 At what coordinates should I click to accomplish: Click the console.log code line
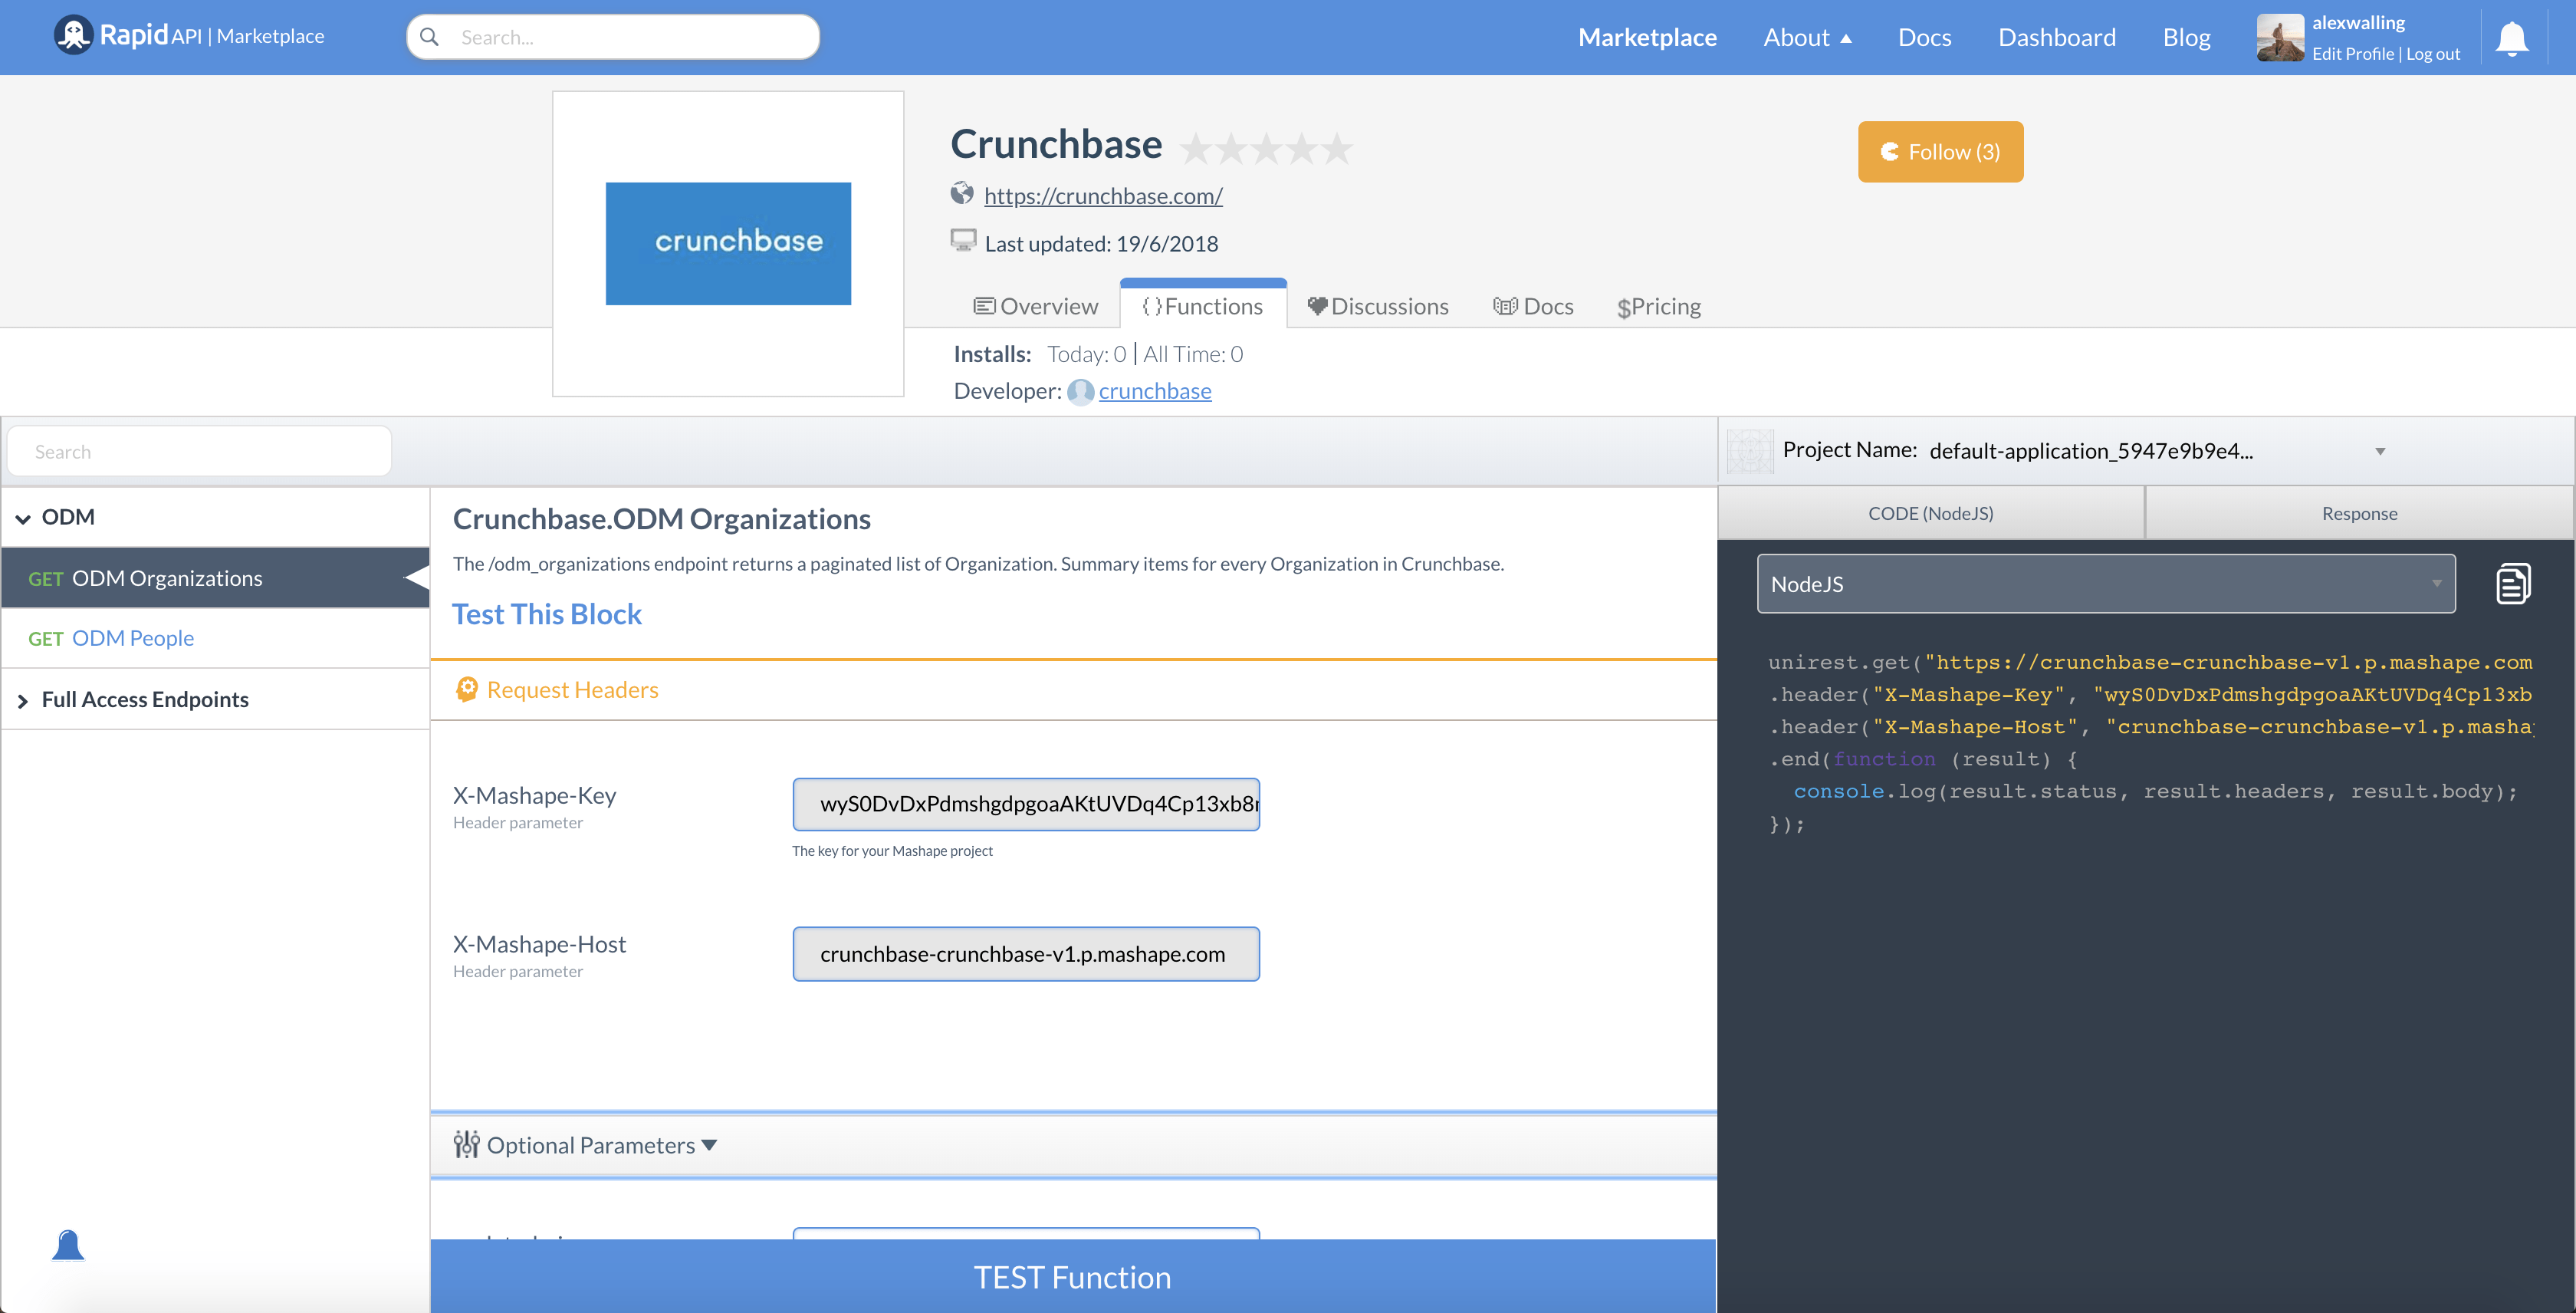[2155, 791]
